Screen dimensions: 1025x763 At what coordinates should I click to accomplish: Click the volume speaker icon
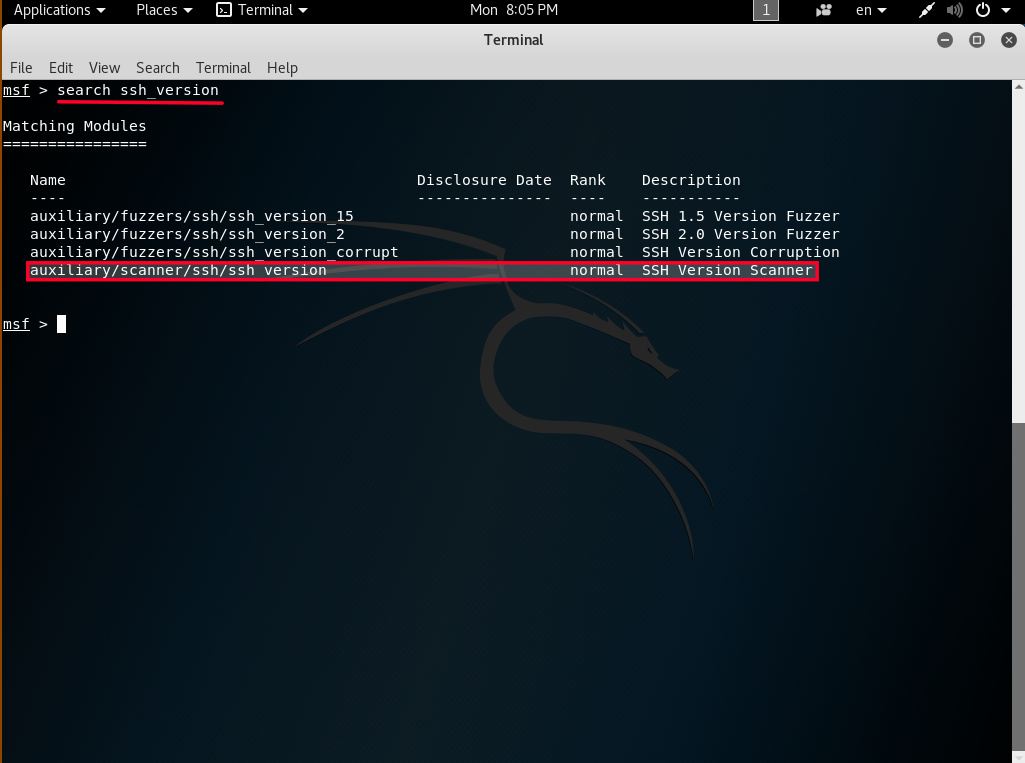click(x=954, y=10)
